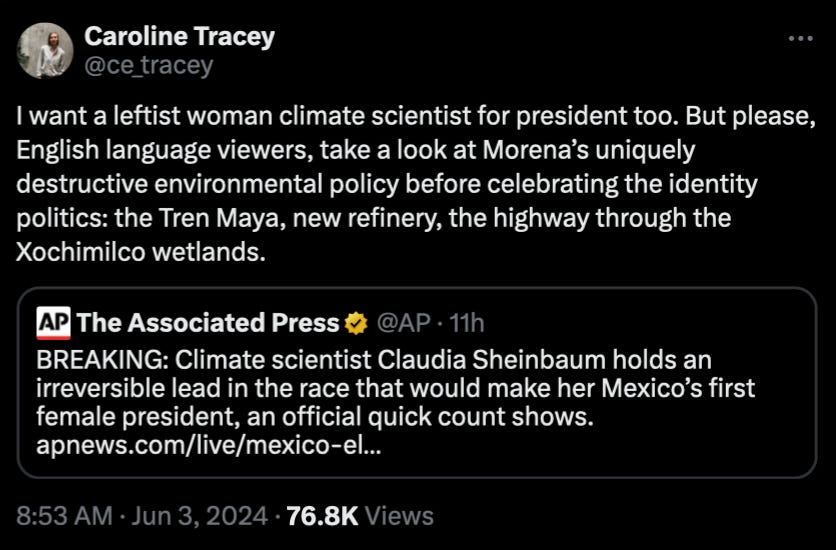This screenshot has width=836, height=550.
Task: Click the words Xochimilco wetlands
Action: [140, 252]
